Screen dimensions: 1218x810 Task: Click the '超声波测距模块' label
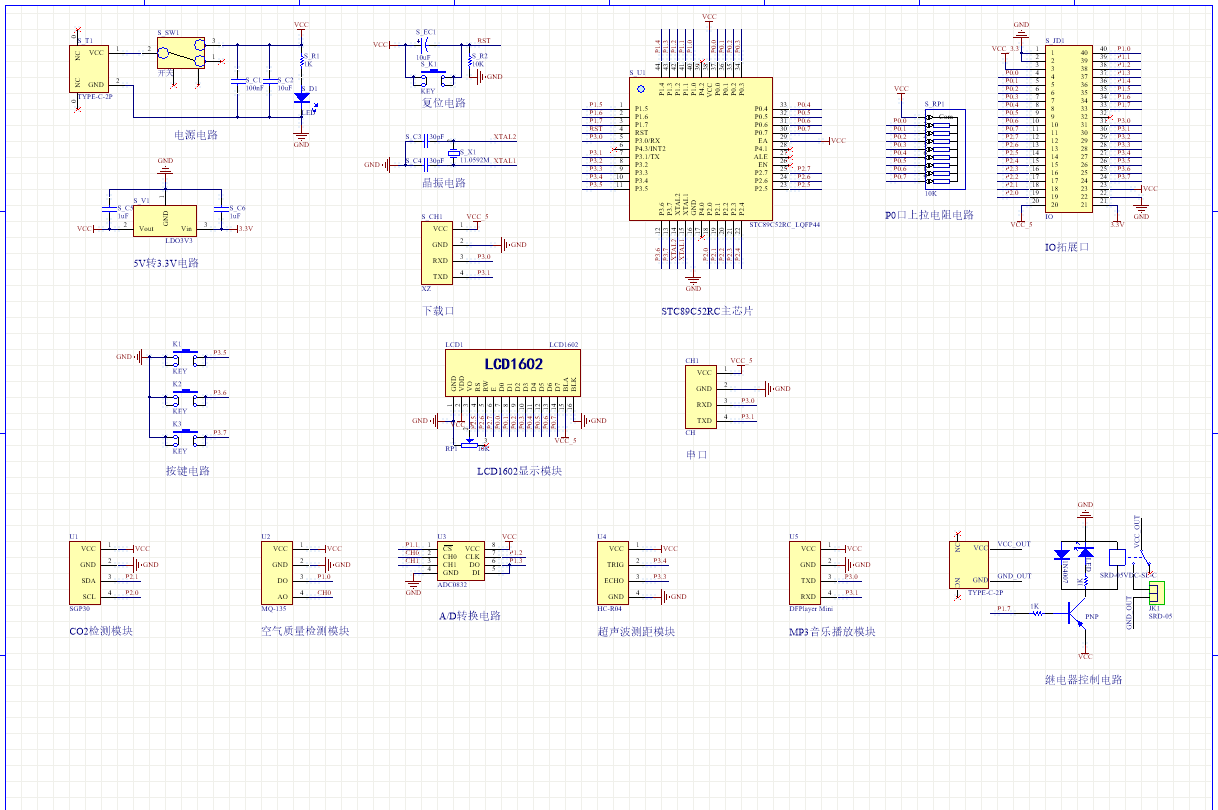point(636,631)
